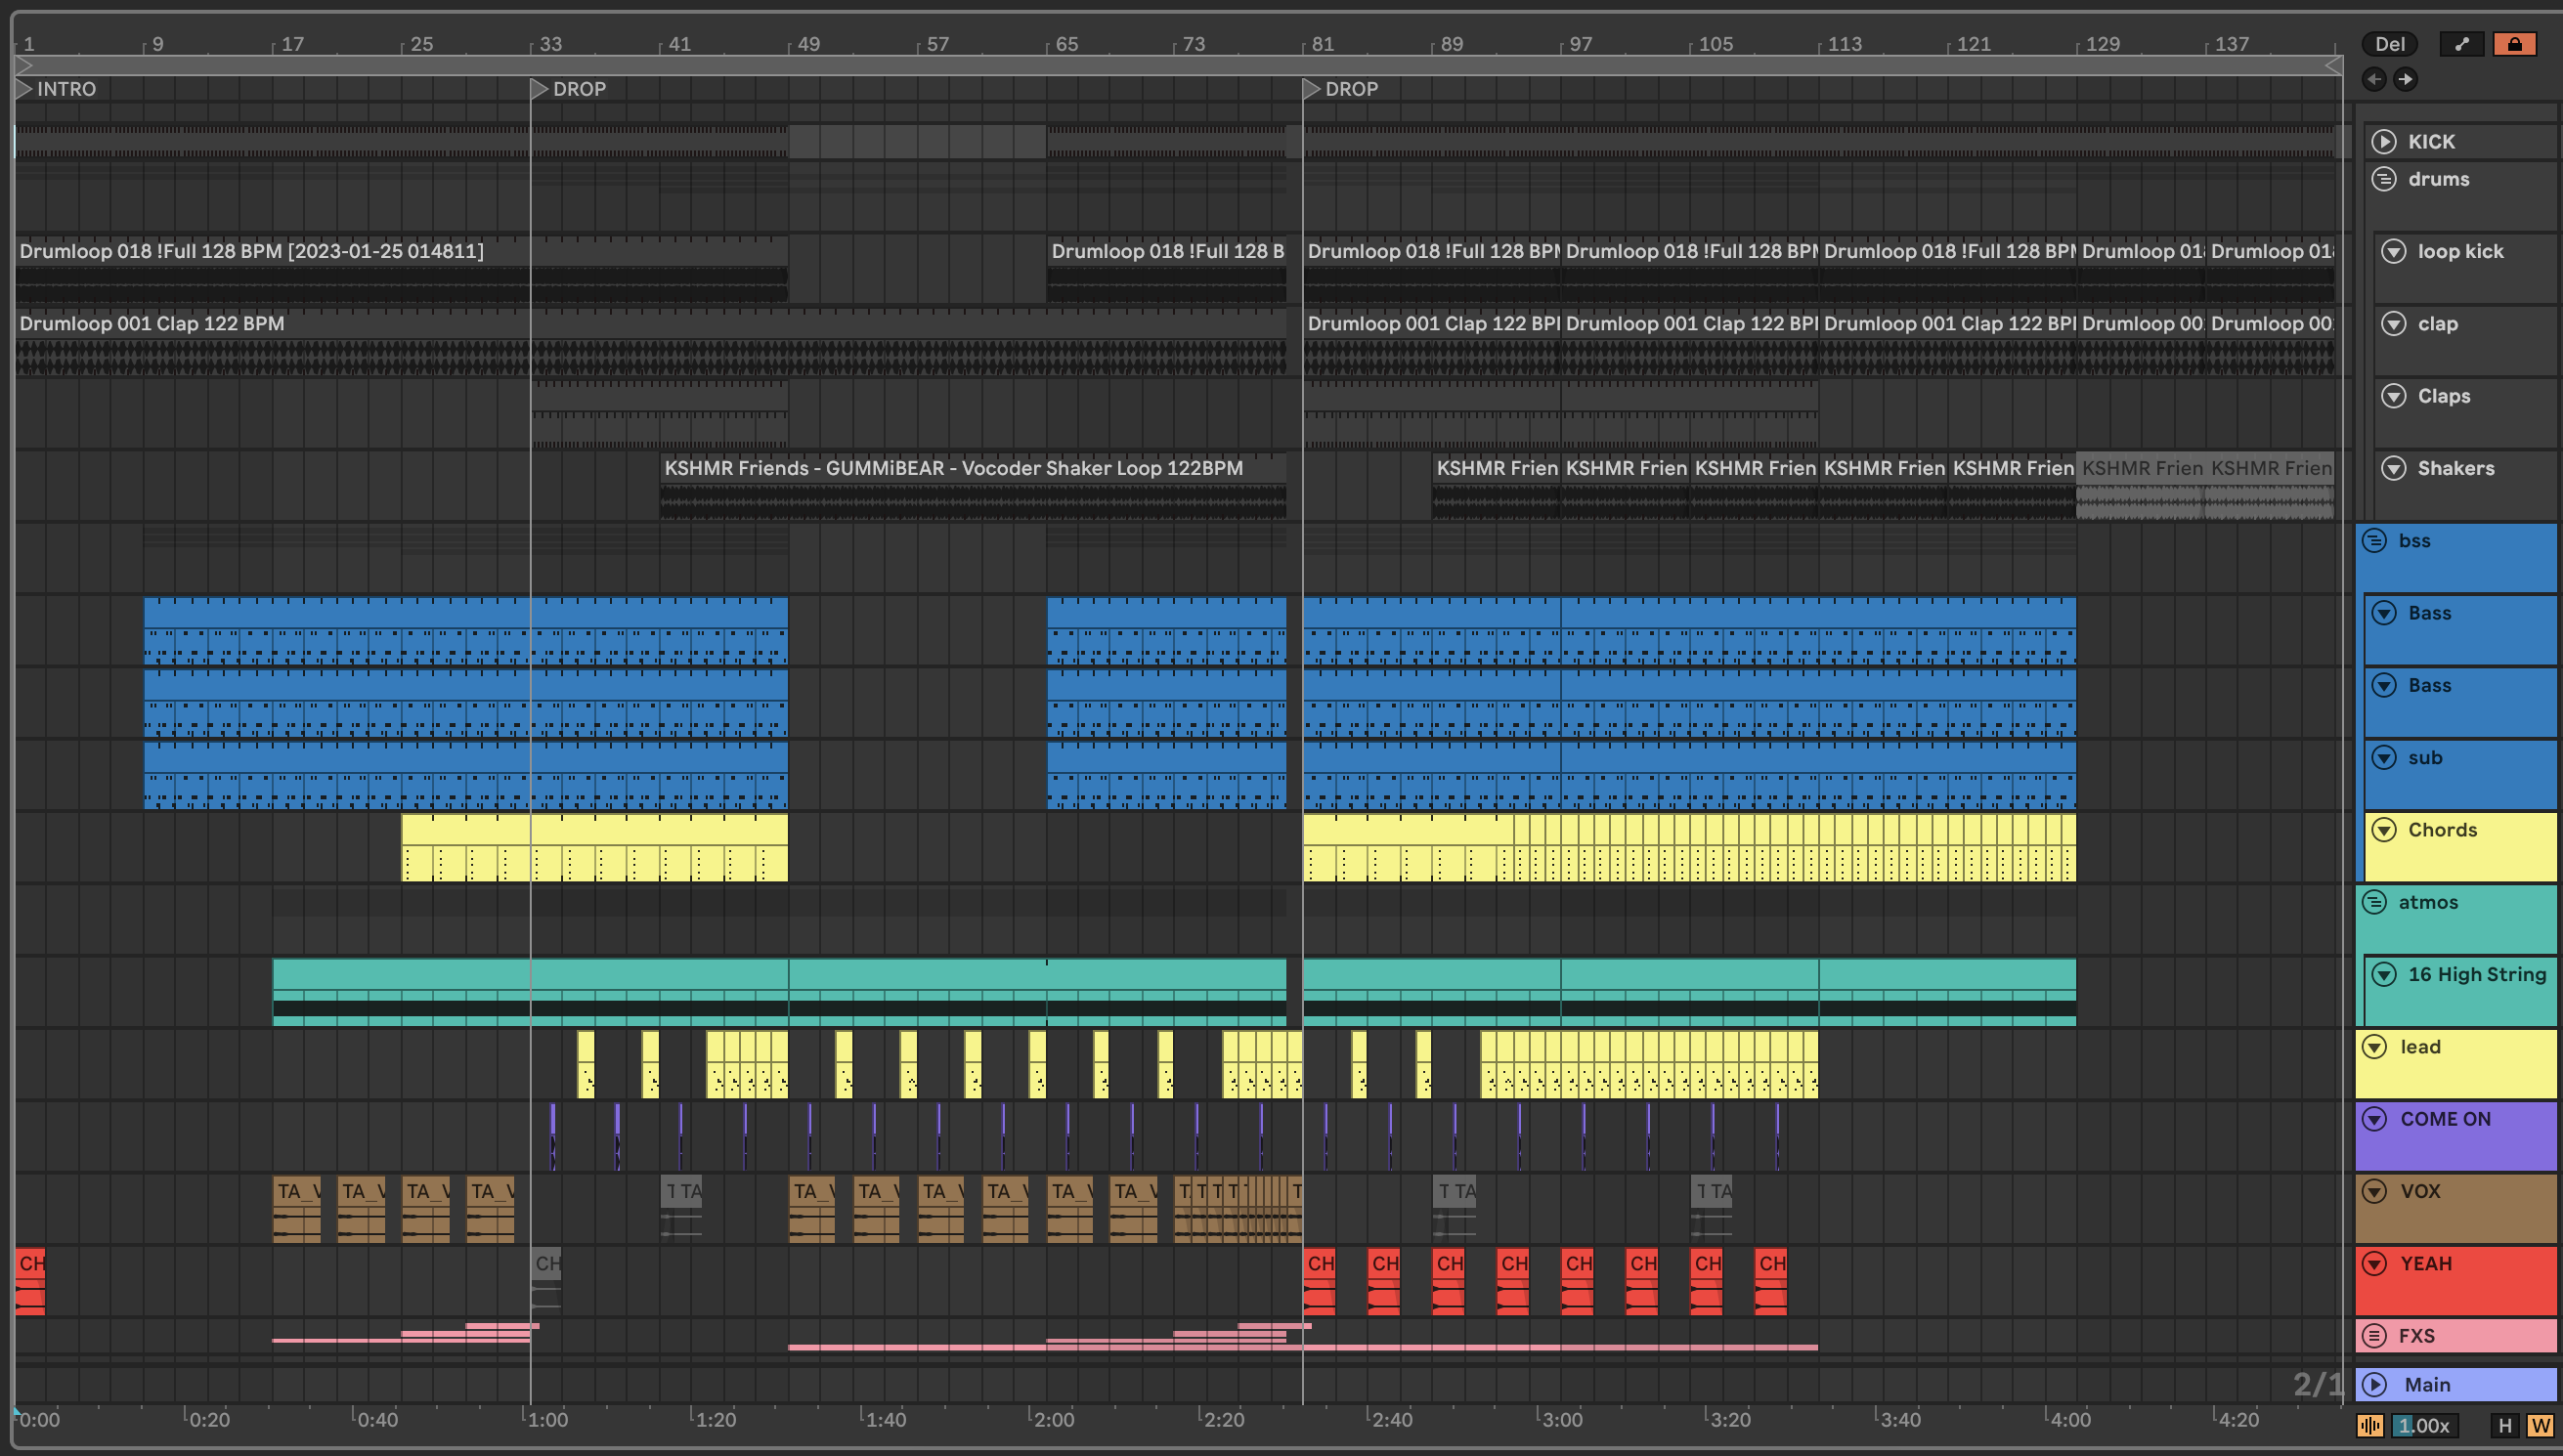This screenshot has height=1456, width=2563.
Task: Collapse the drums group track
Action: tap(2384, 180)
